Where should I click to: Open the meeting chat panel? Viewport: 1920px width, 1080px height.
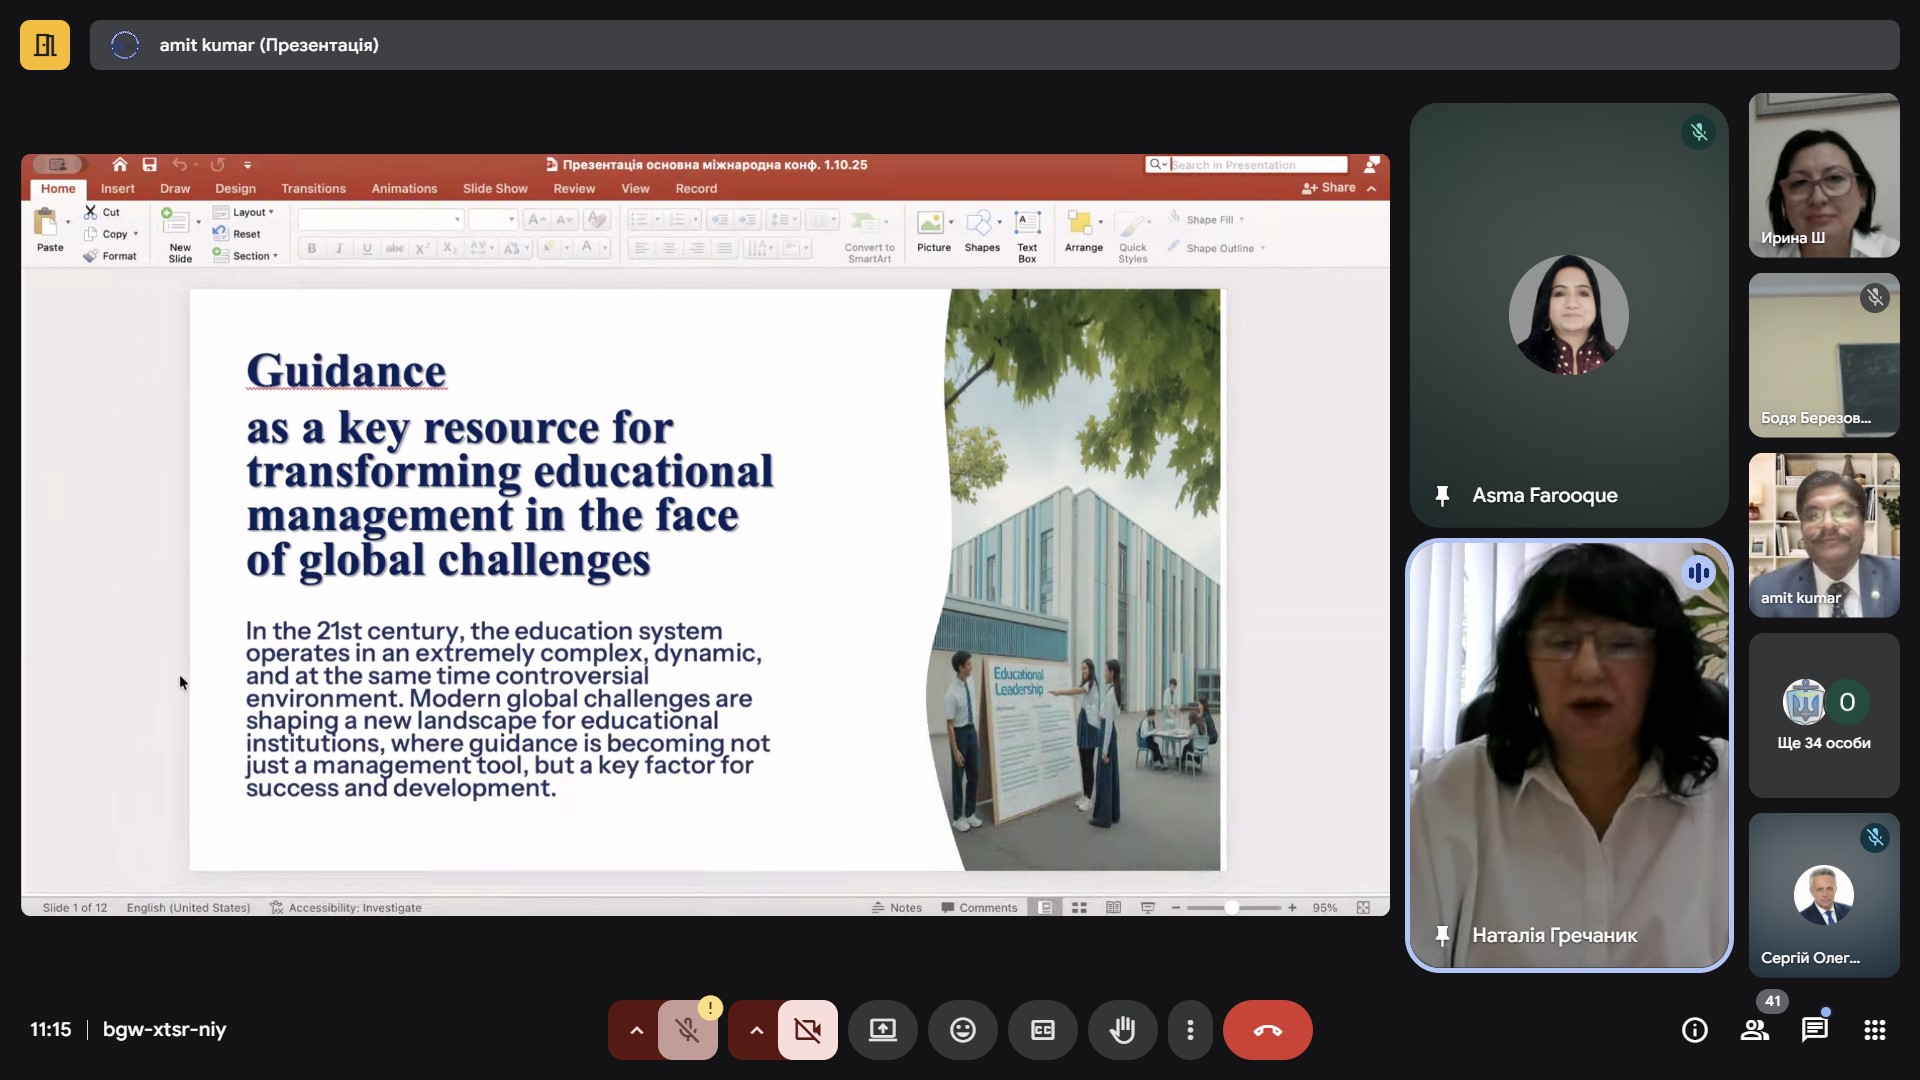(1814, 1030)
